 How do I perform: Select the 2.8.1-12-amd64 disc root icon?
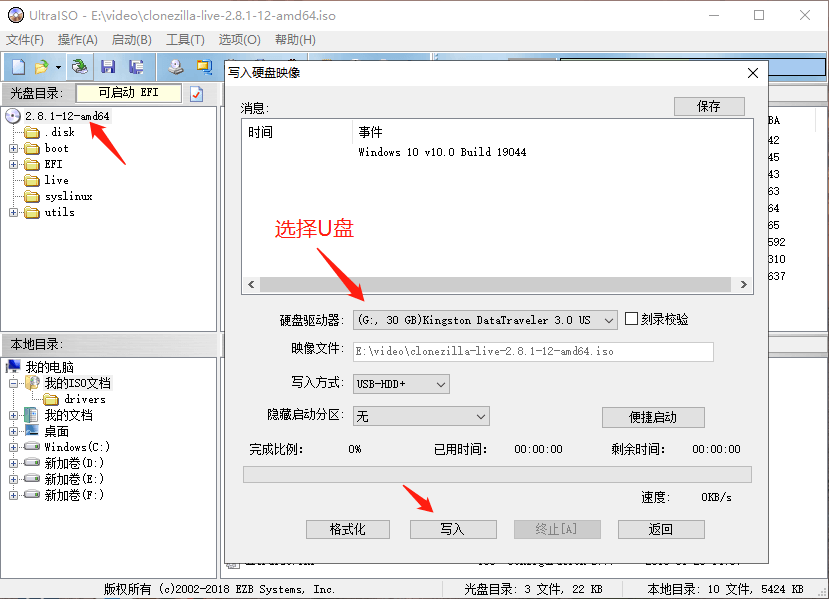pyautogui.click(x=13, y=116)
